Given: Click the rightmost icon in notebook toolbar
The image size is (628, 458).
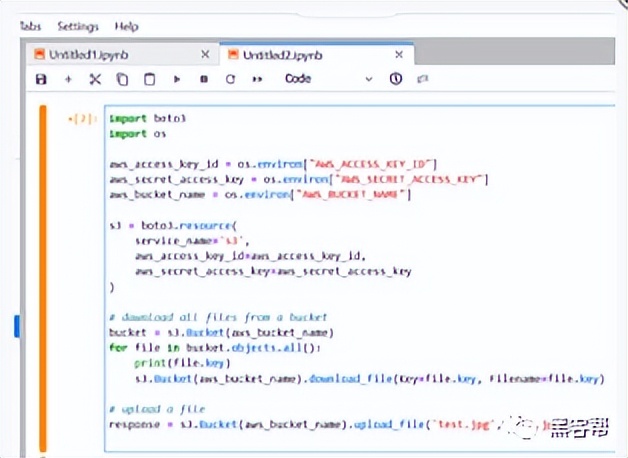Looking at the screenshot, I should (x=422, y=79).
